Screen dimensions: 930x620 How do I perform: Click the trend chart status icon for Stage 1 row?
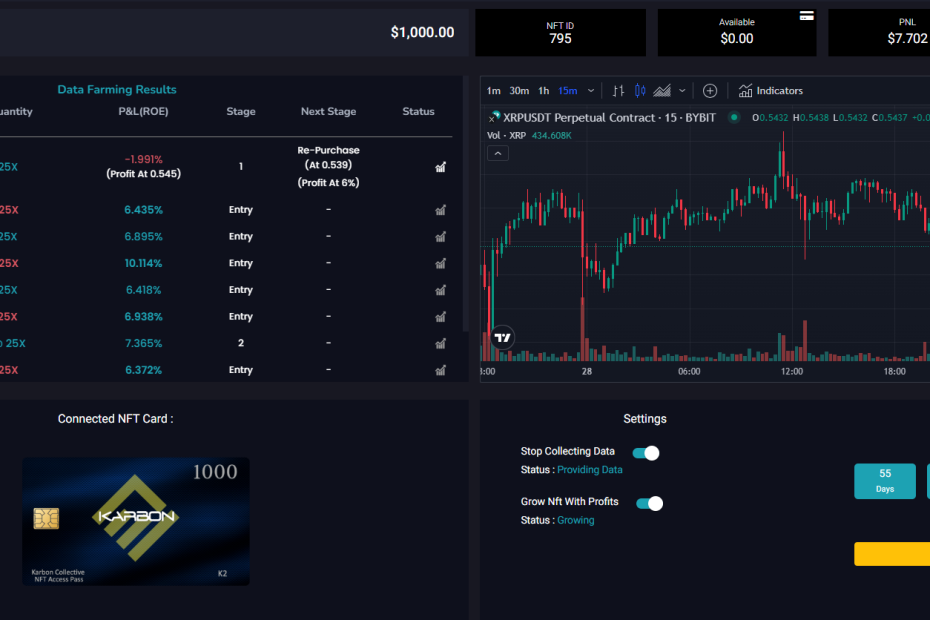coord(440,167)
